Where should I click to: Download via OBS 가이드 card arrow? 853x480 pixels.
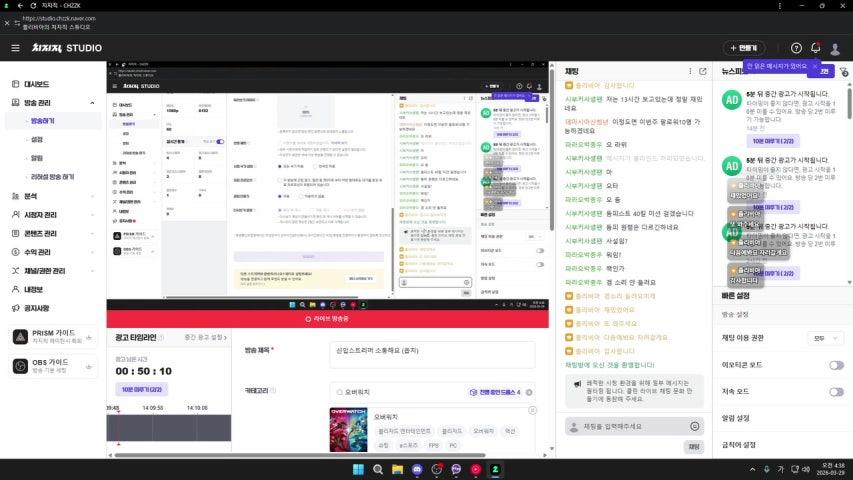pos(89,367)
